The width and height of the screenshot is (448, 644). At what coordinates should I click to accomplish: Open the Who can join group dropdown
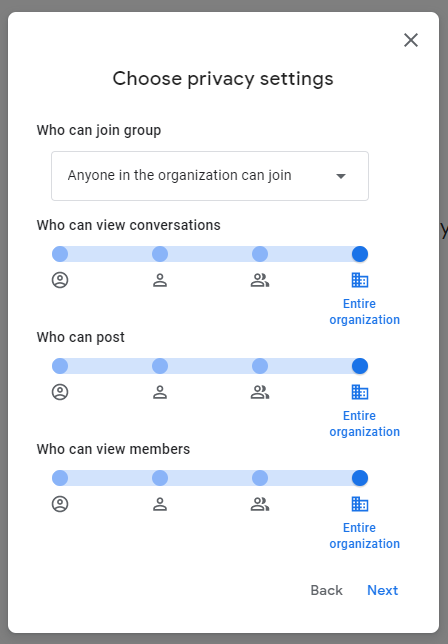(x=210, y=176)
